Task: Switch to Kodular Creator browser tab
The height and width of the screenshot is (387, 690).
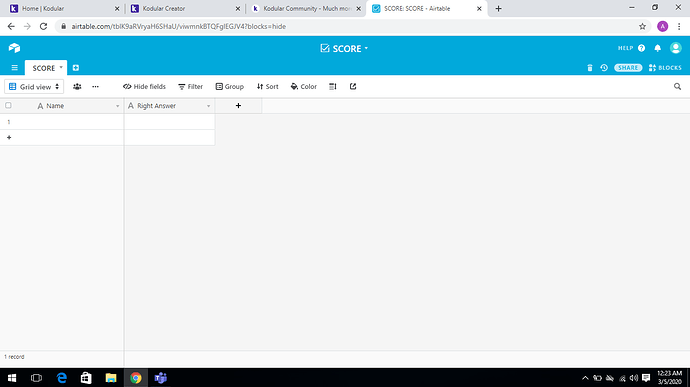Action: (x=185, y=8)
